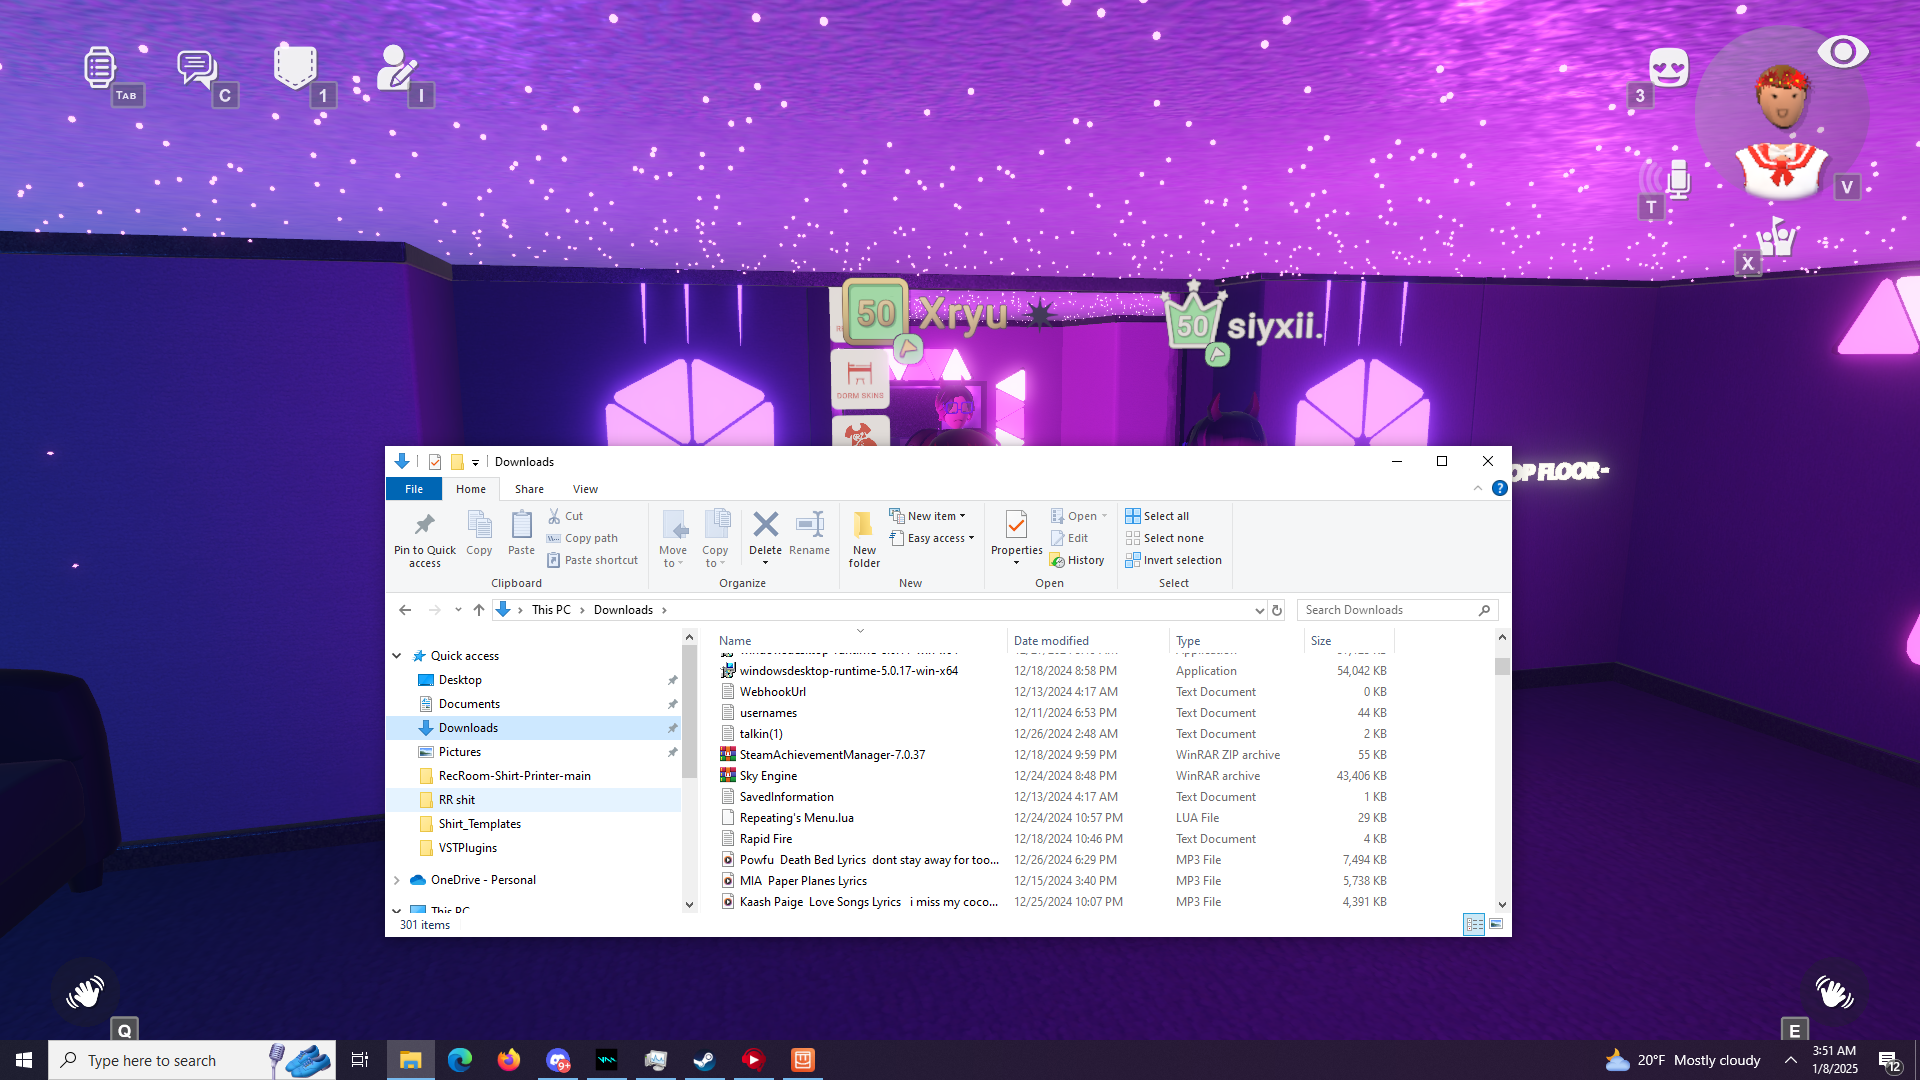The height and width of the screenshot is (1080, 1920).
Task: Click the Delete icon in ribbon
Action: (765, 526)
